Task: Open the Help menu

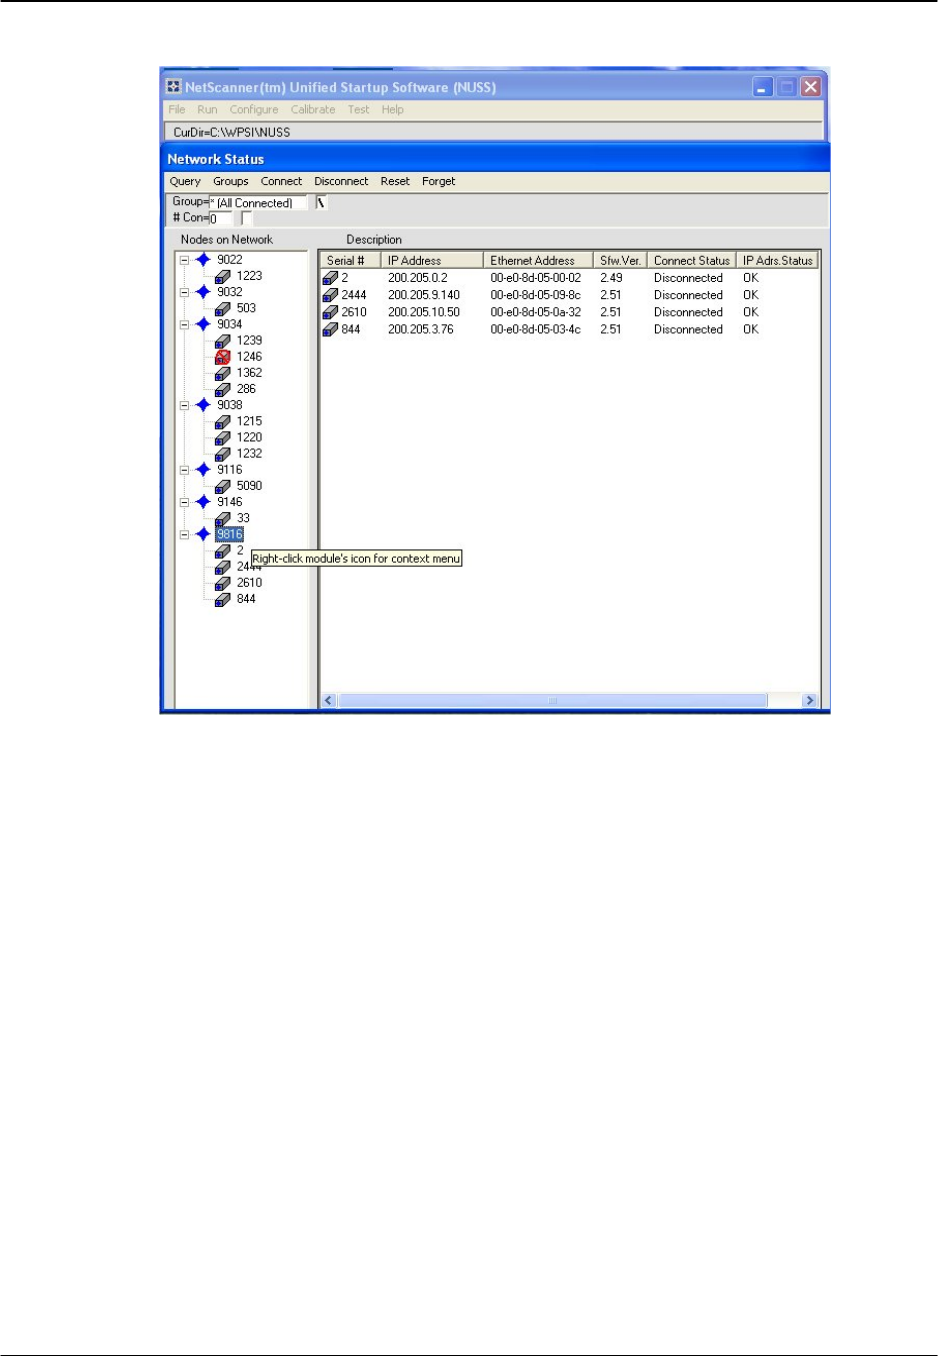Action: tap(393, 110)
